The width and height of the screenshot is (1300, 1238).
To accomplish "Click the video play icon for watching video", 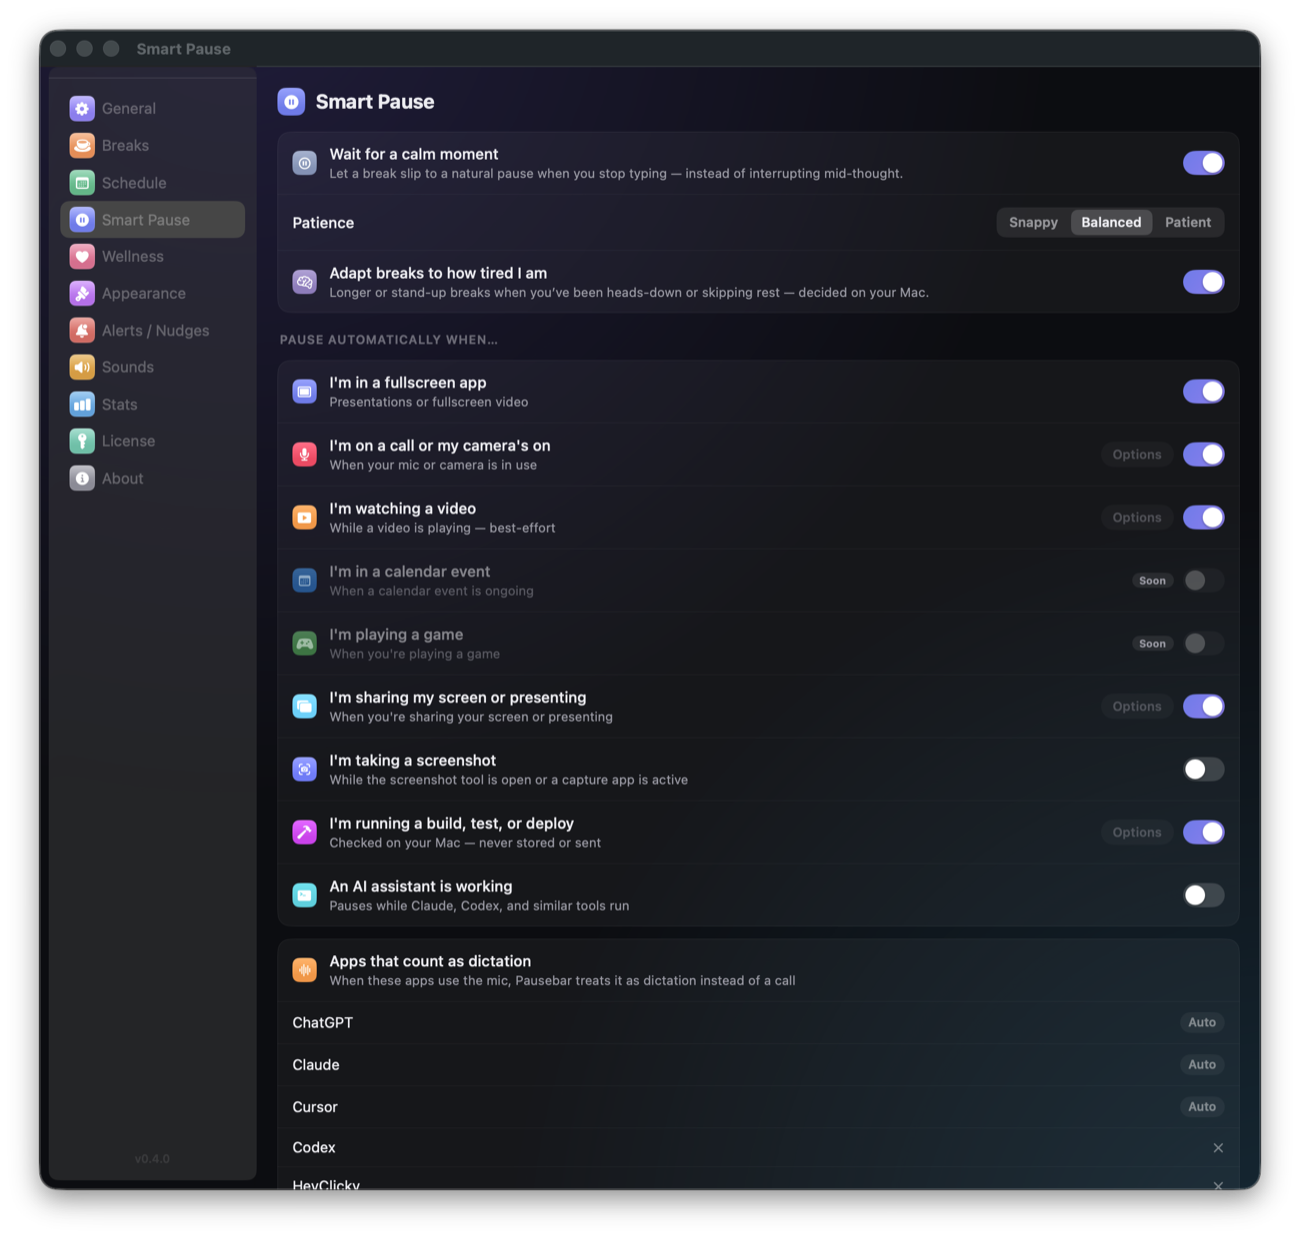I will pos(305,518).
